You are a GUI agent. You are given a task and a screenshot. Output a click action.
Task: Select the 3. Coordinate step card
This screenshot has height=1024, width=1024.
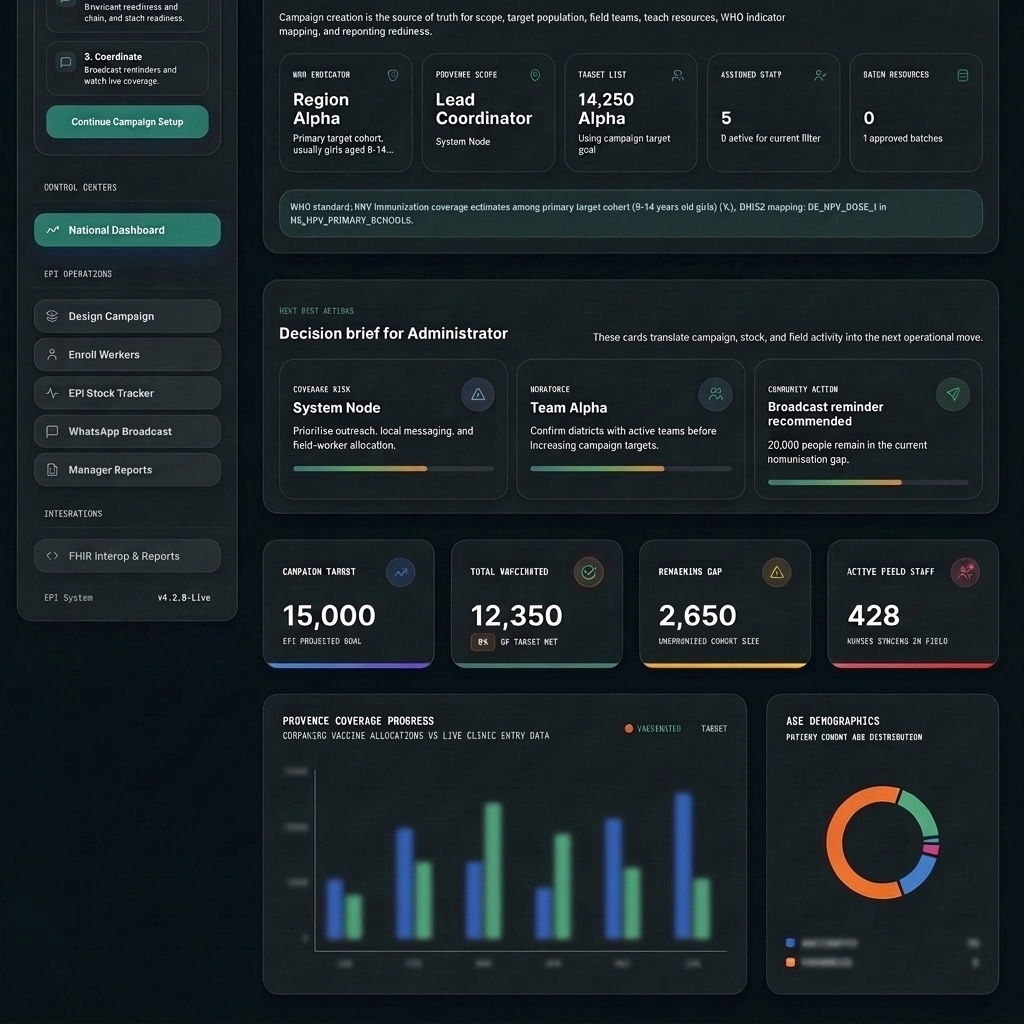coord(127,68)
